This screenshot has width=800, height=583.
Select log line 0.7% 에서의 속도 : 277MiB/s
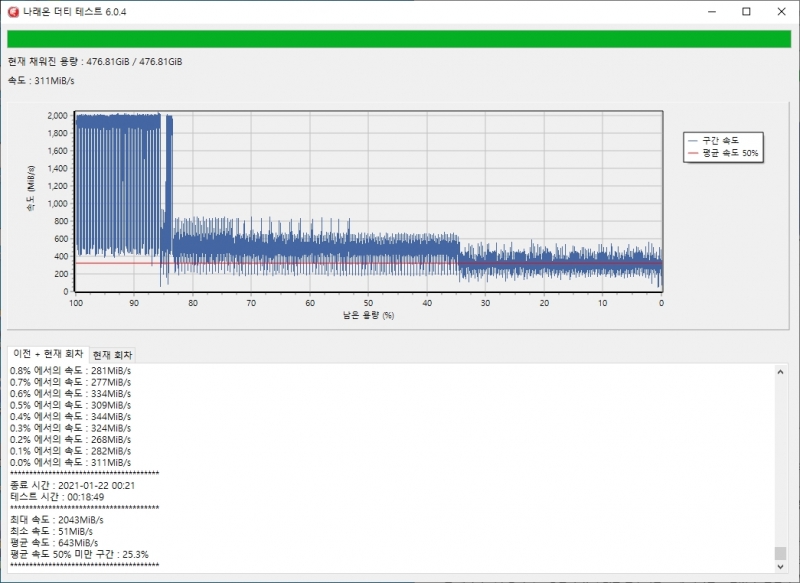70,382
